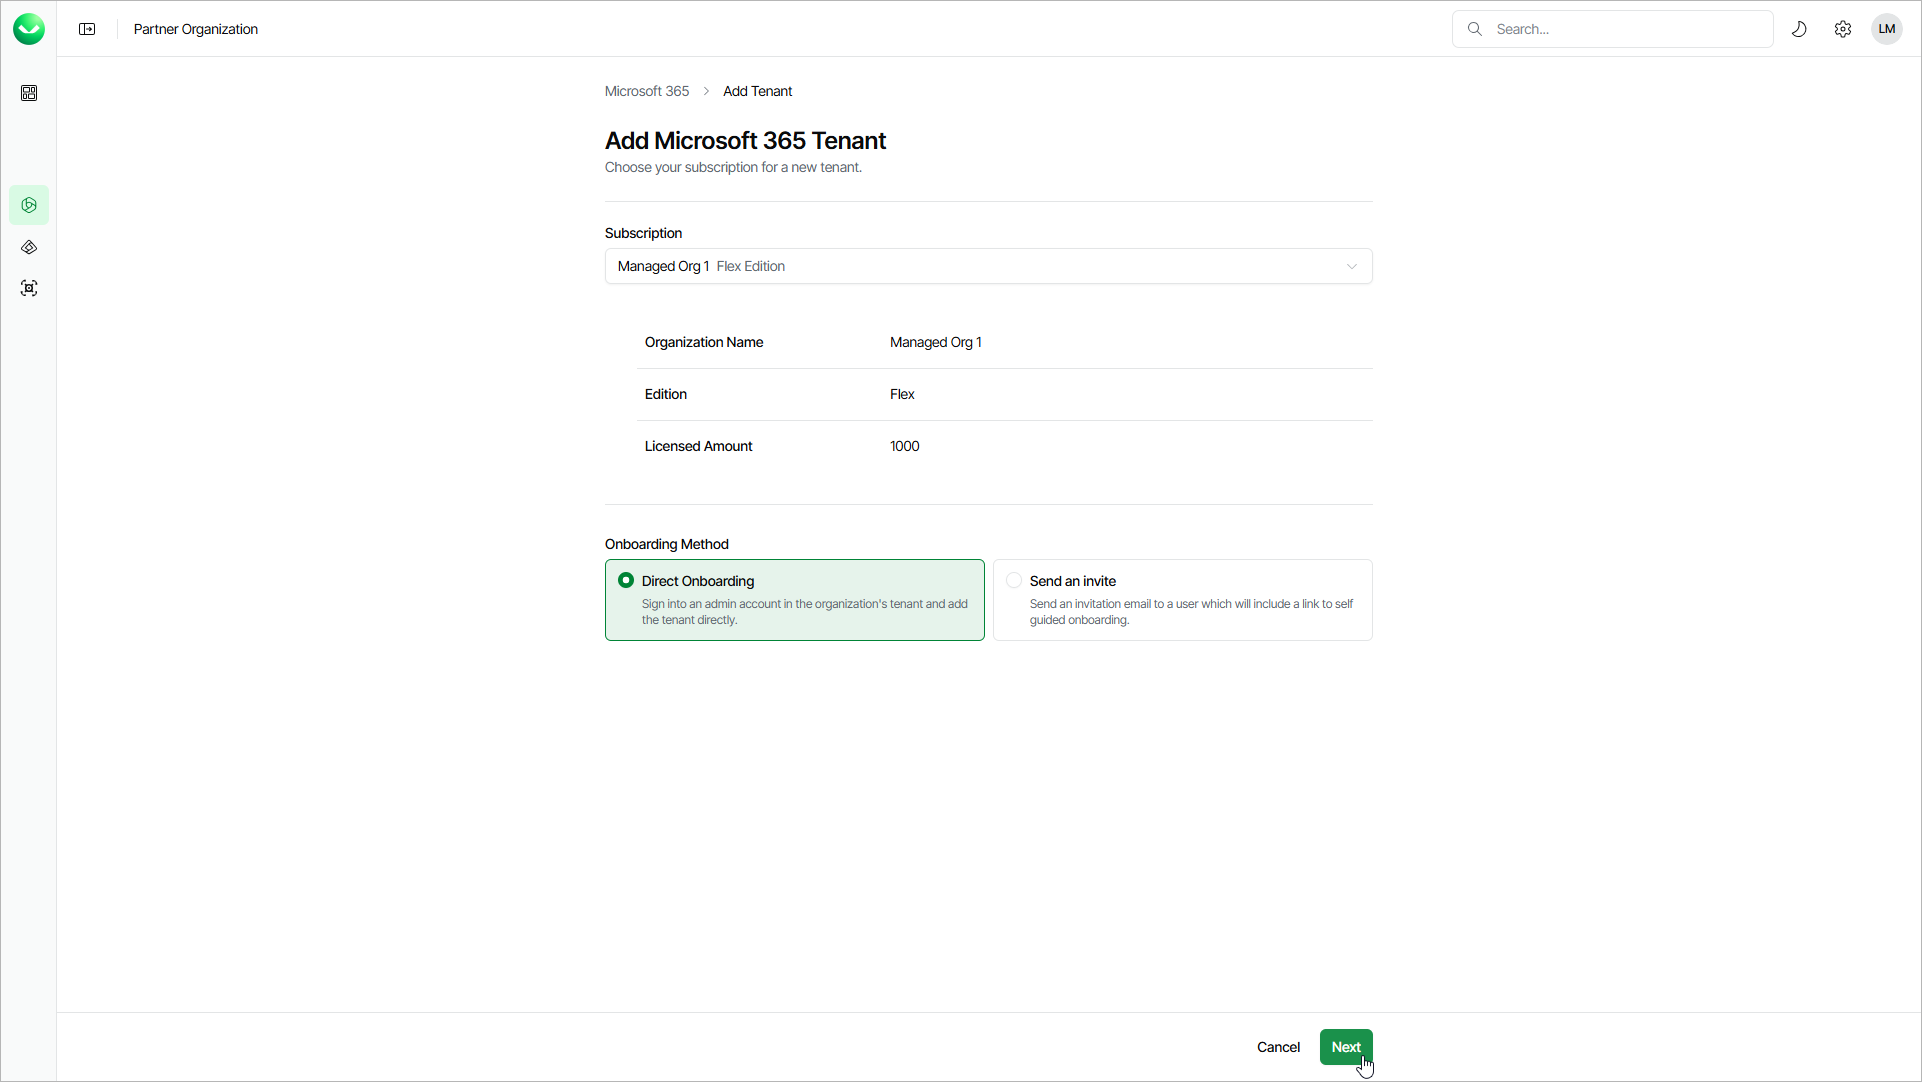The image size is (1922, 1082).
Task: Go to Microsoft 365 breadcrumb
Action: click(x=646, y=91)
